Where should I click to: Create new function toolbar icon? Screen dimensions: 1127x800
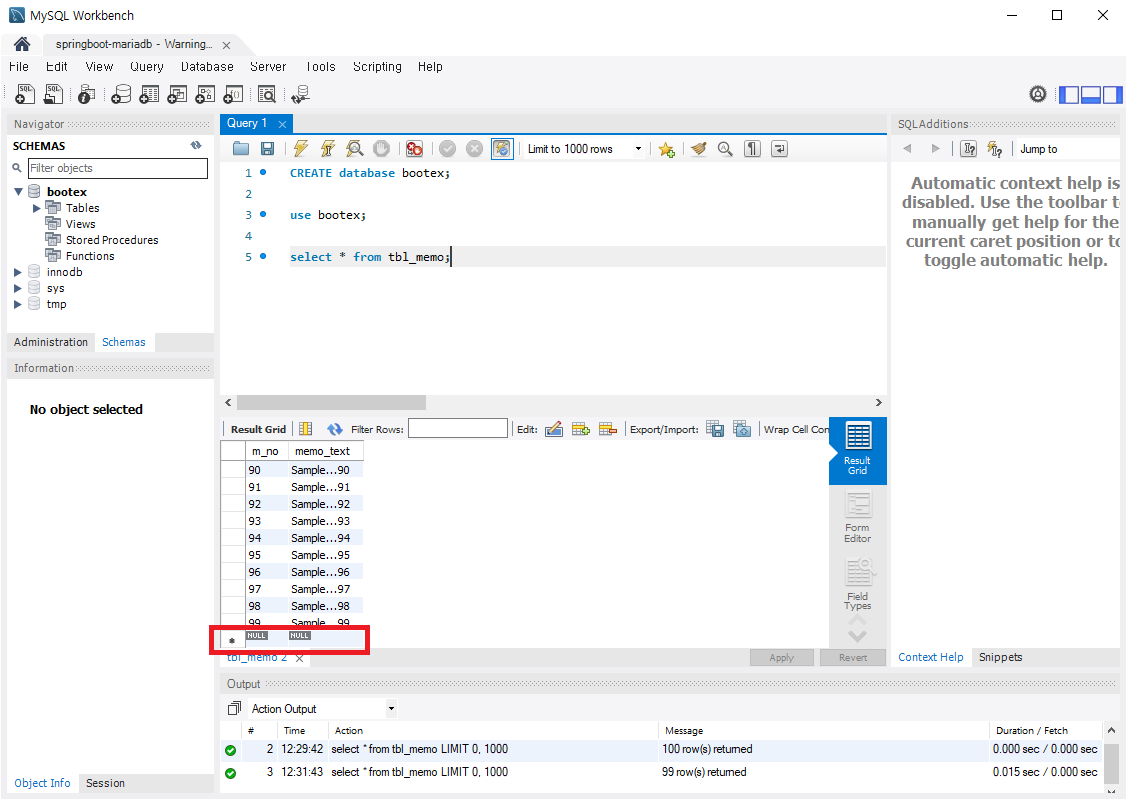pyautogui.click(x=233, y=93)
